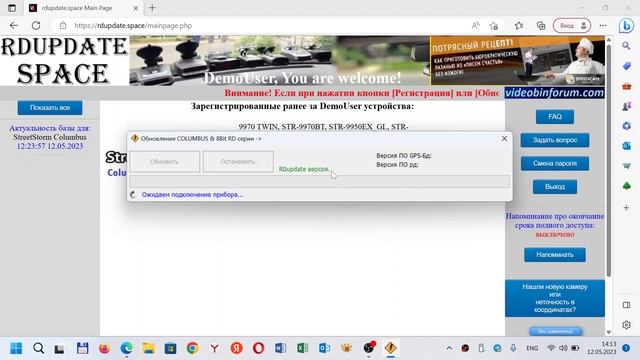Image resolution: width=640 pixels, height=360 pixels.
Task: Open File Explorer from the taskbar
Action: pyautogui.click(x=148, y=348)
